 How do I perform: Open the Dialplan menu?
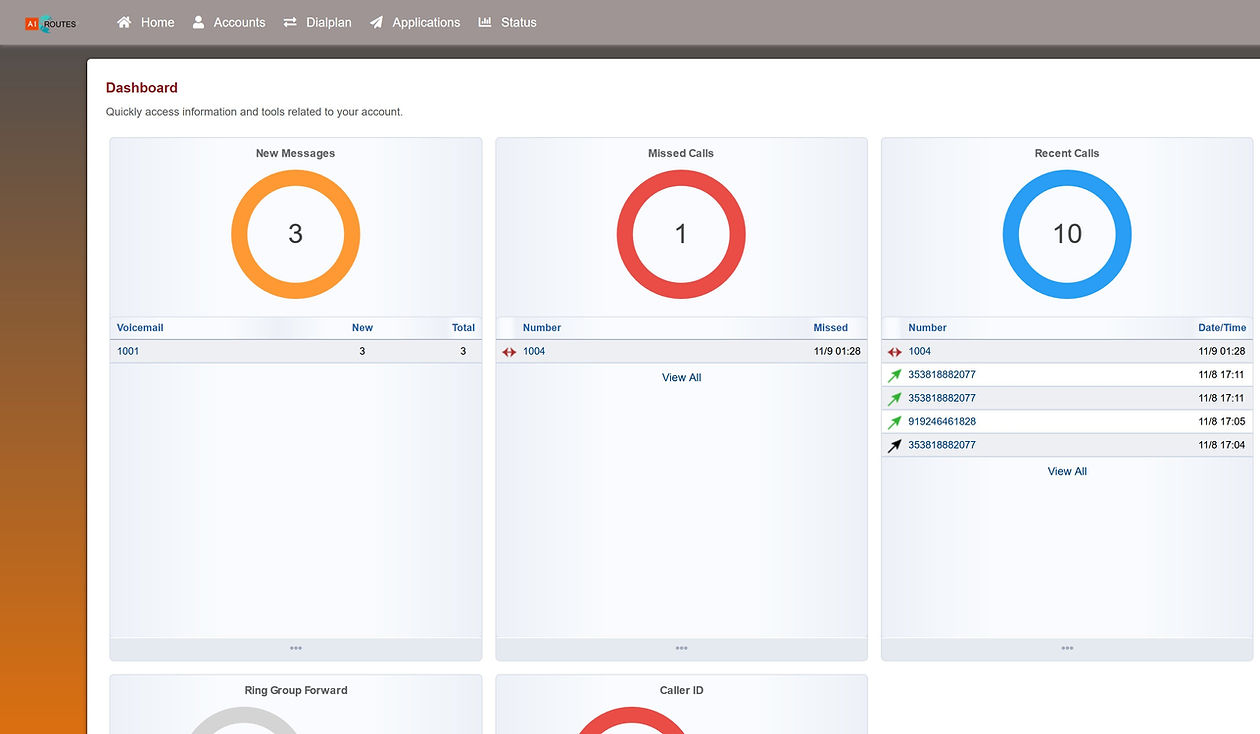click(317, 22)
